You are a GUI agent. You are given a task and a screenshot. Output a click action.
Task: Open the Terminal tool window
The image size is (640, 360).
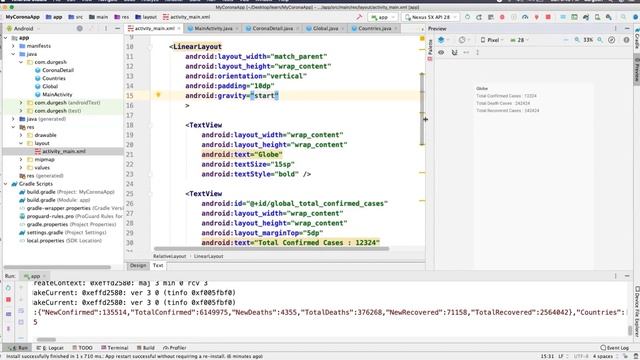click(x=115, y=348)
